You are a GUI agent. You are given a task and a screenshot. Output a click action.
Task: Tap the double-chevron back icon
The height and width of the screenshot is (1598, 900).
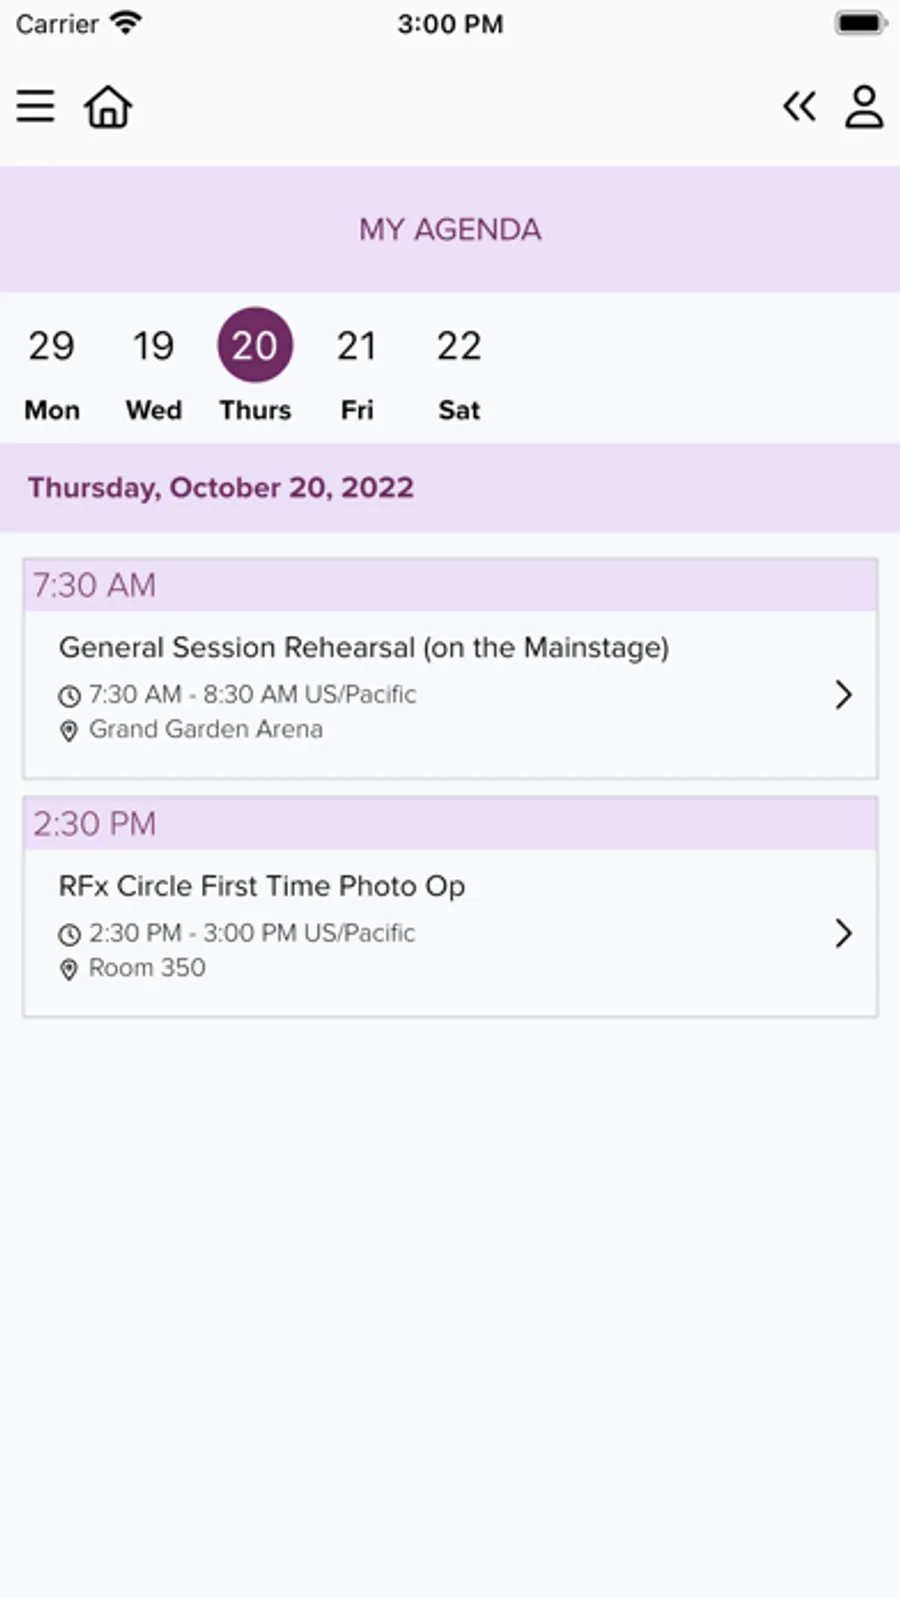tap(799, 106)
